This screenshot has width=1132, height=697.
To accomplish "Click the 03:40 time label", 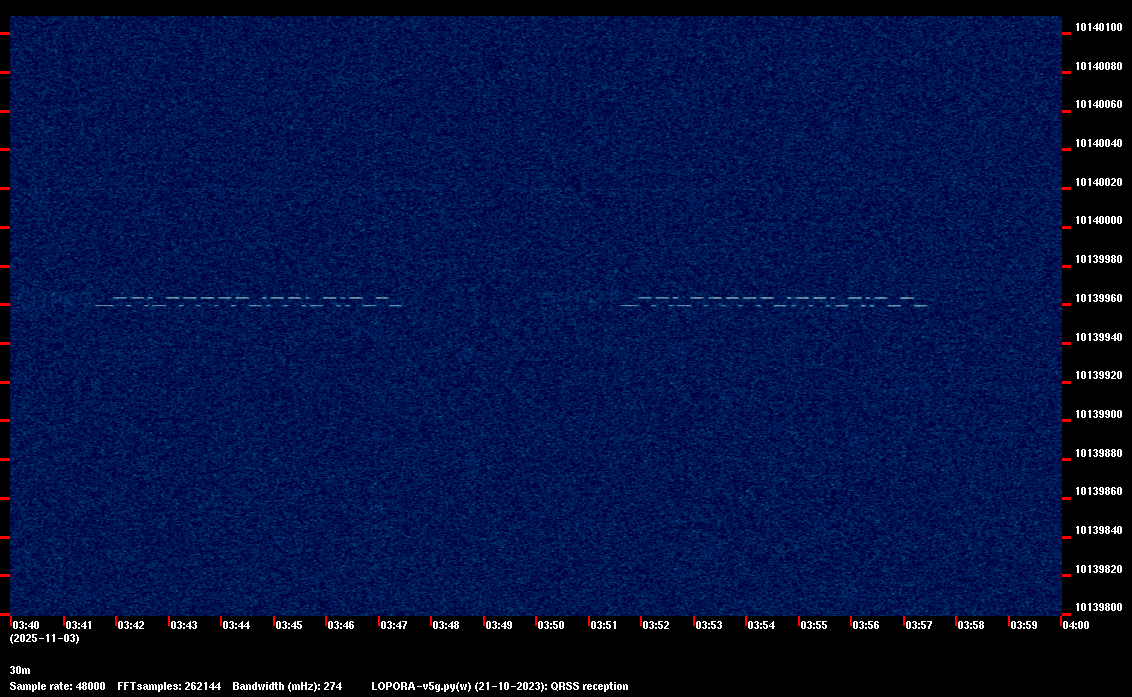I will click(26, 625).
